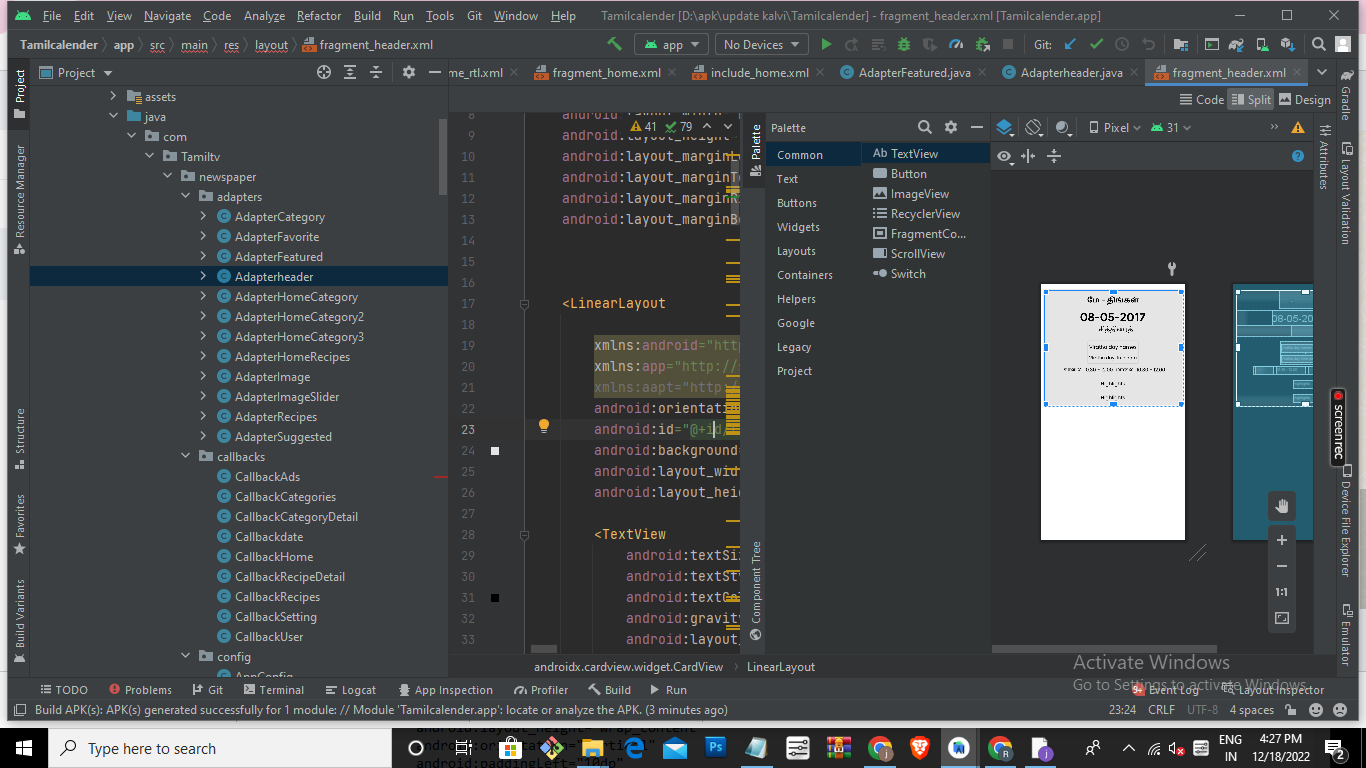Click the Palette search magnifier
This screenshot has height=768, width=1366.
925,127
